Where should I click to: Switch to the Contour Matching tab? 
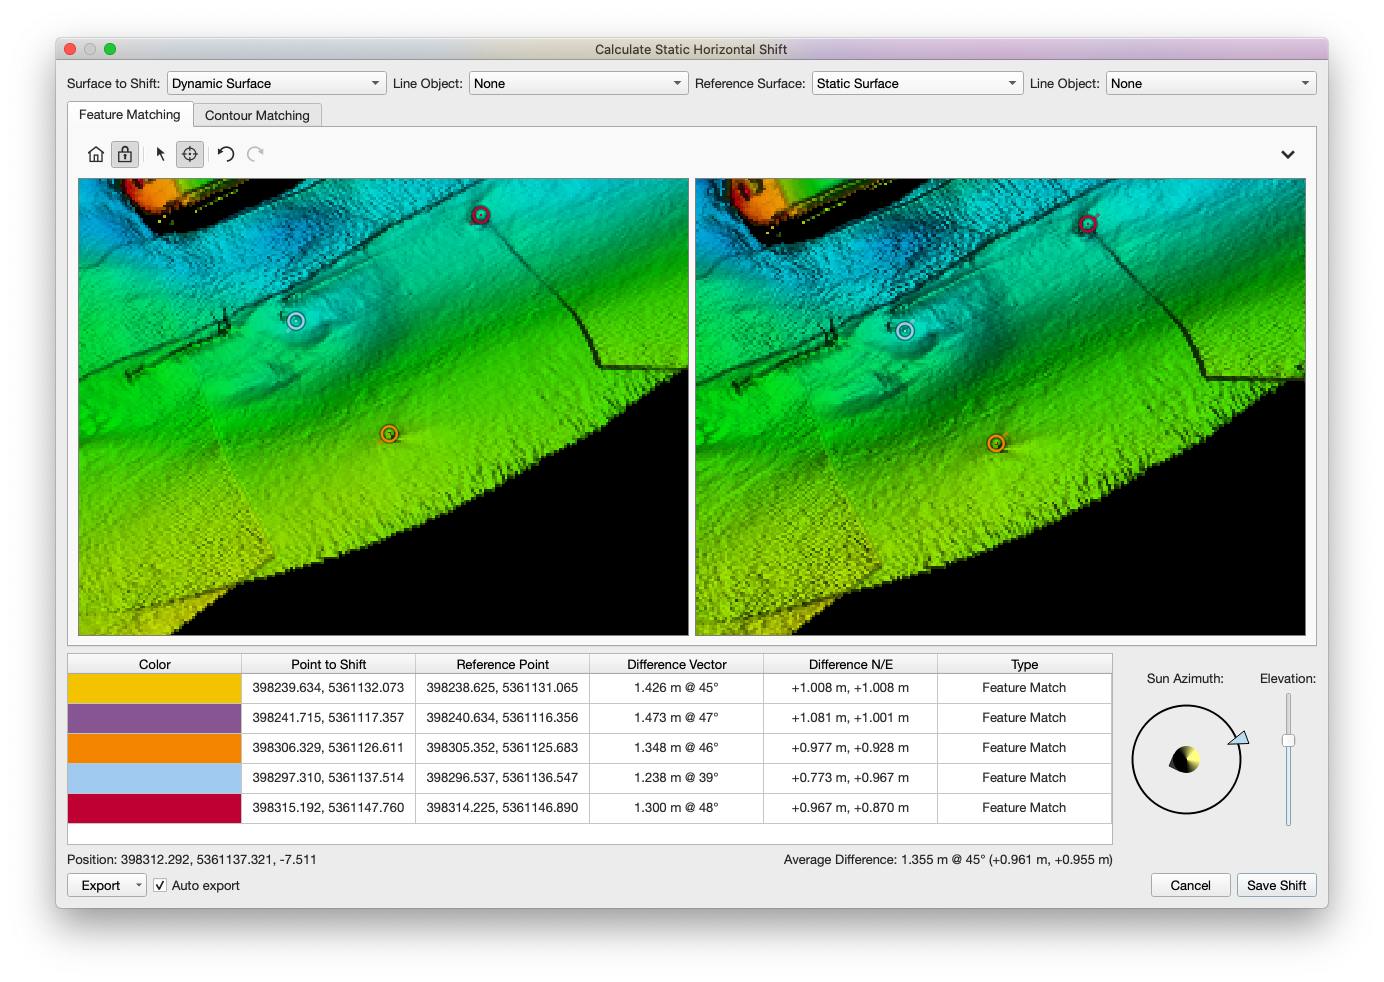257,115
